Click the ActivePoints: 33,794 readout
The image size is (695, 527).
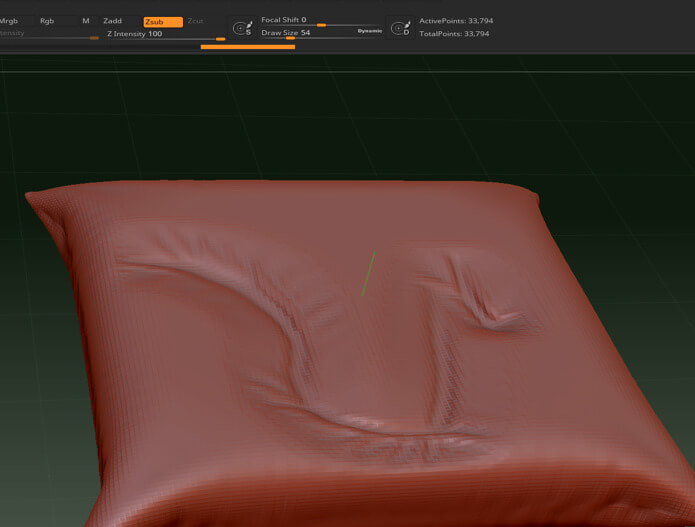coord(456,21)
